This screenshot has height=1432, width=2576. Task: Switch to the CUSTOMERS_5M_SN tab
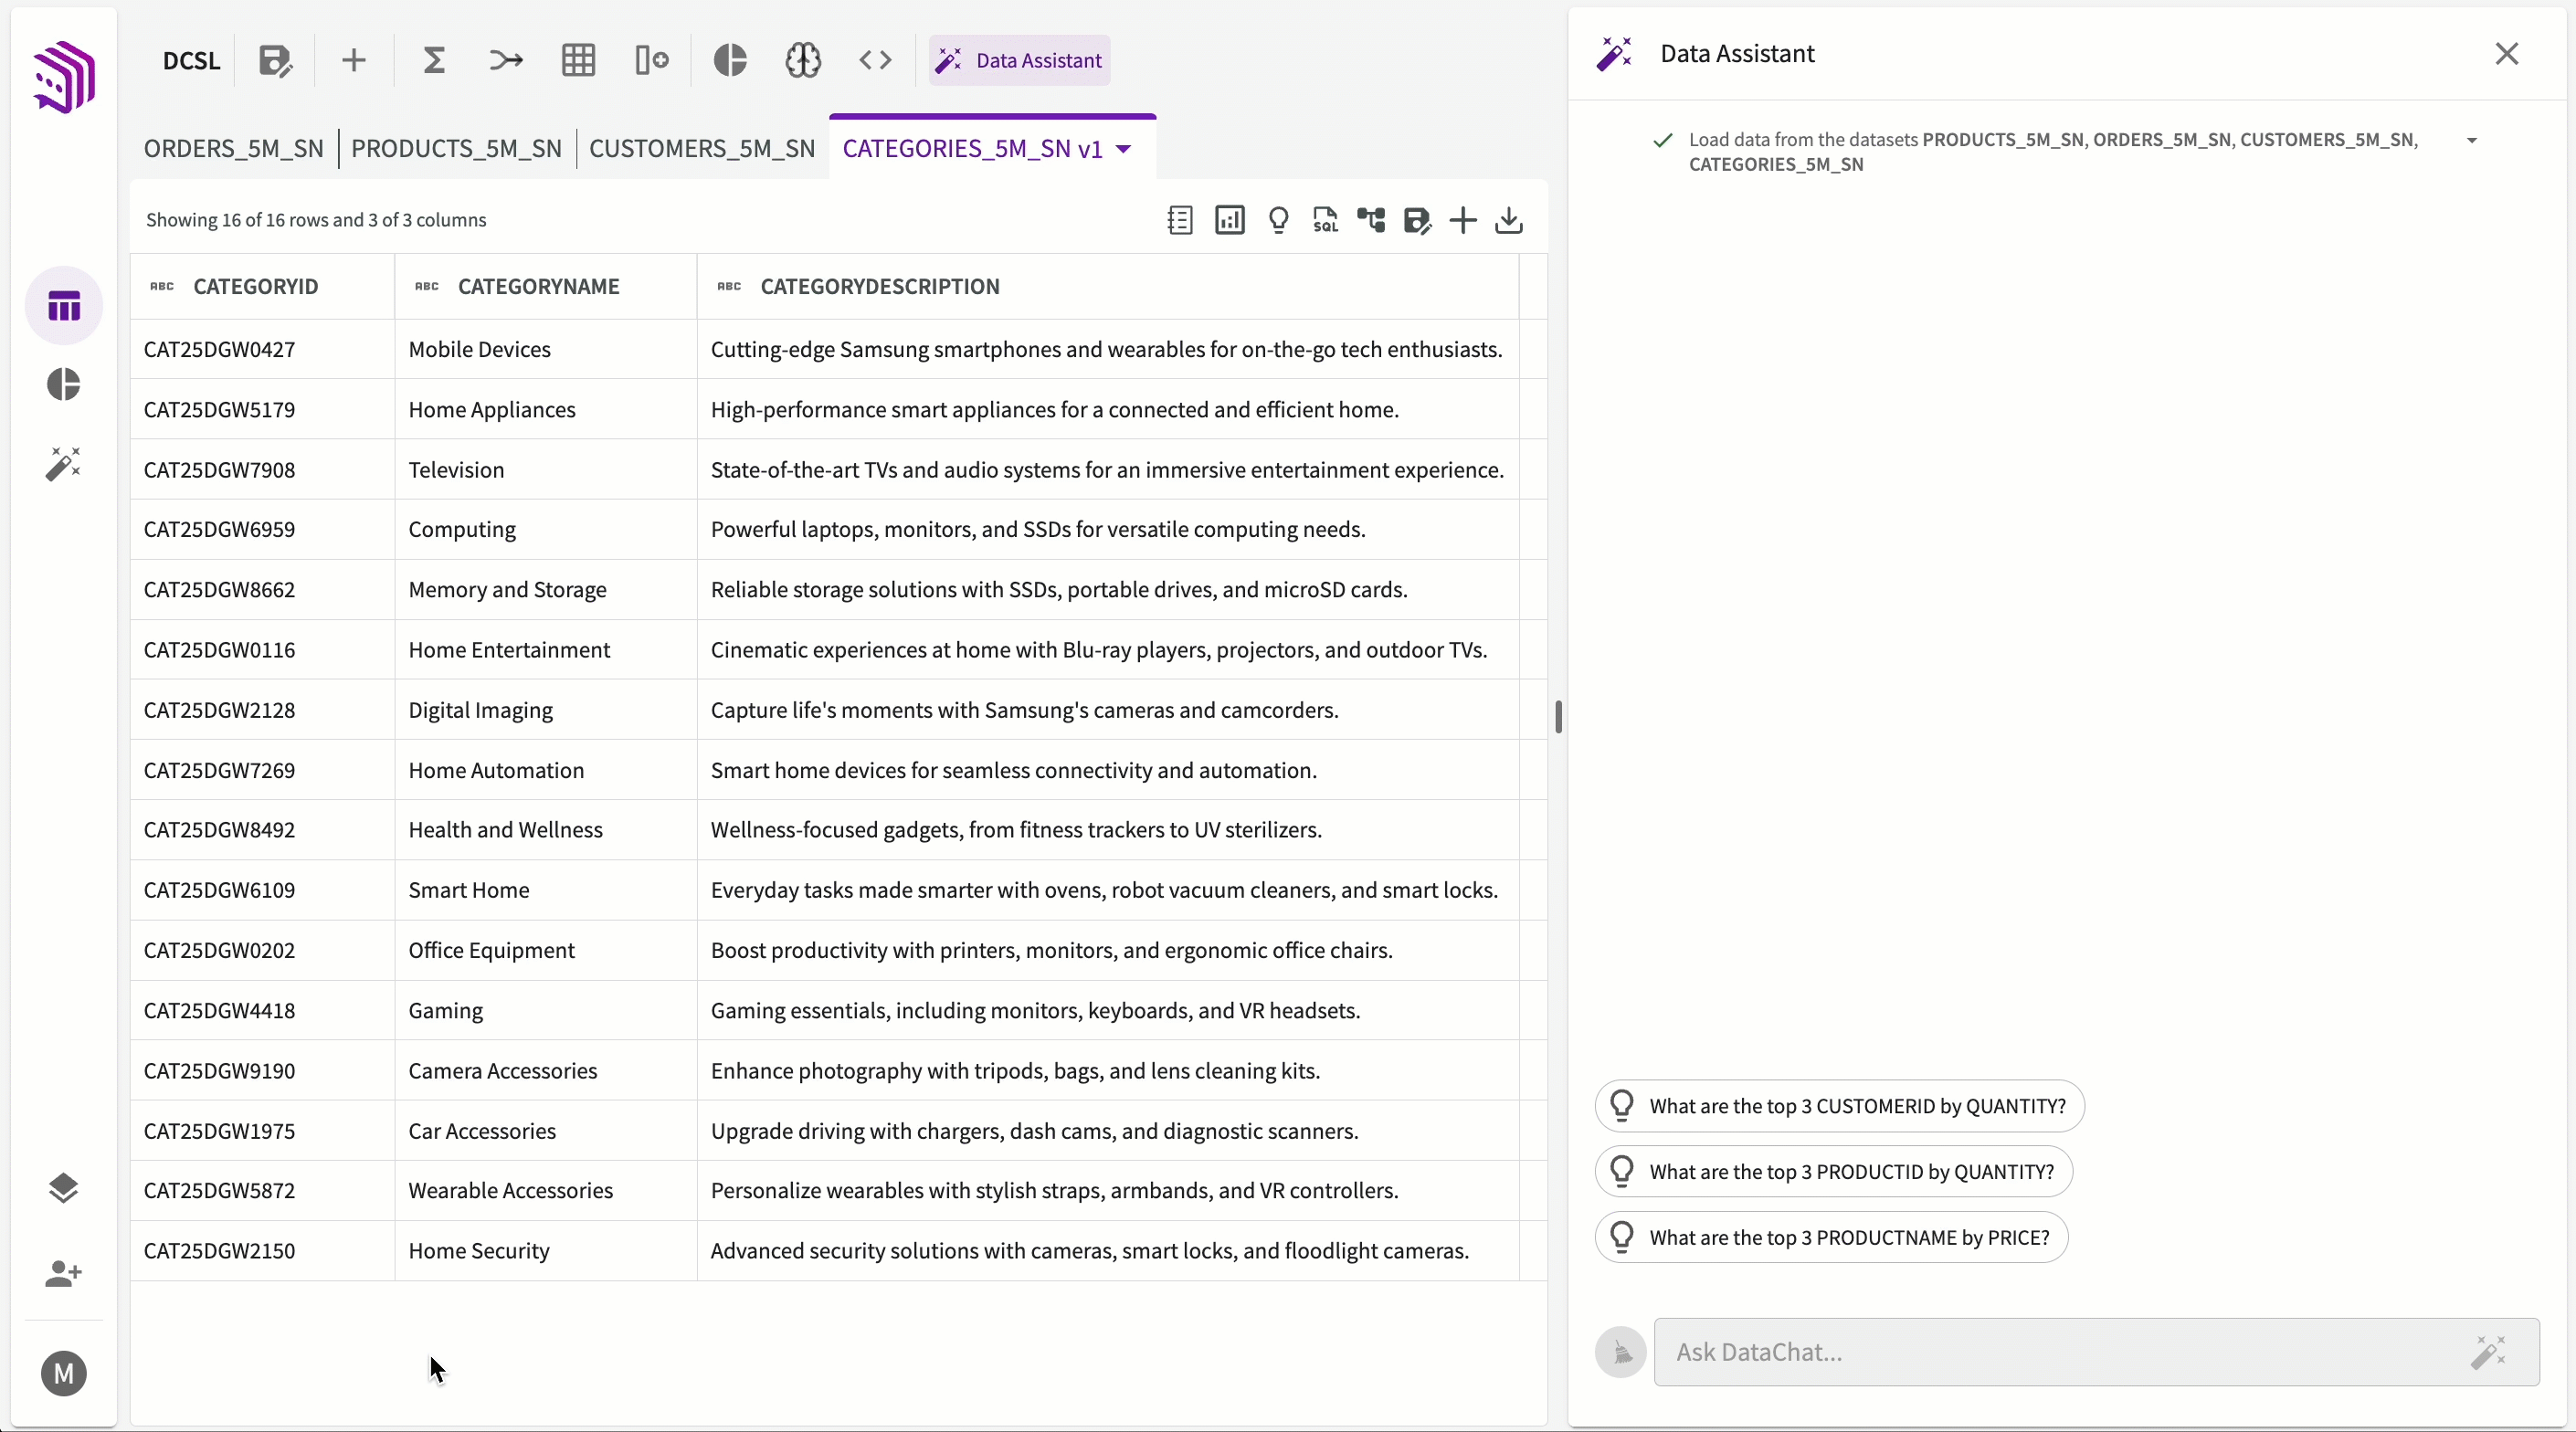click(x=702, y=149)
